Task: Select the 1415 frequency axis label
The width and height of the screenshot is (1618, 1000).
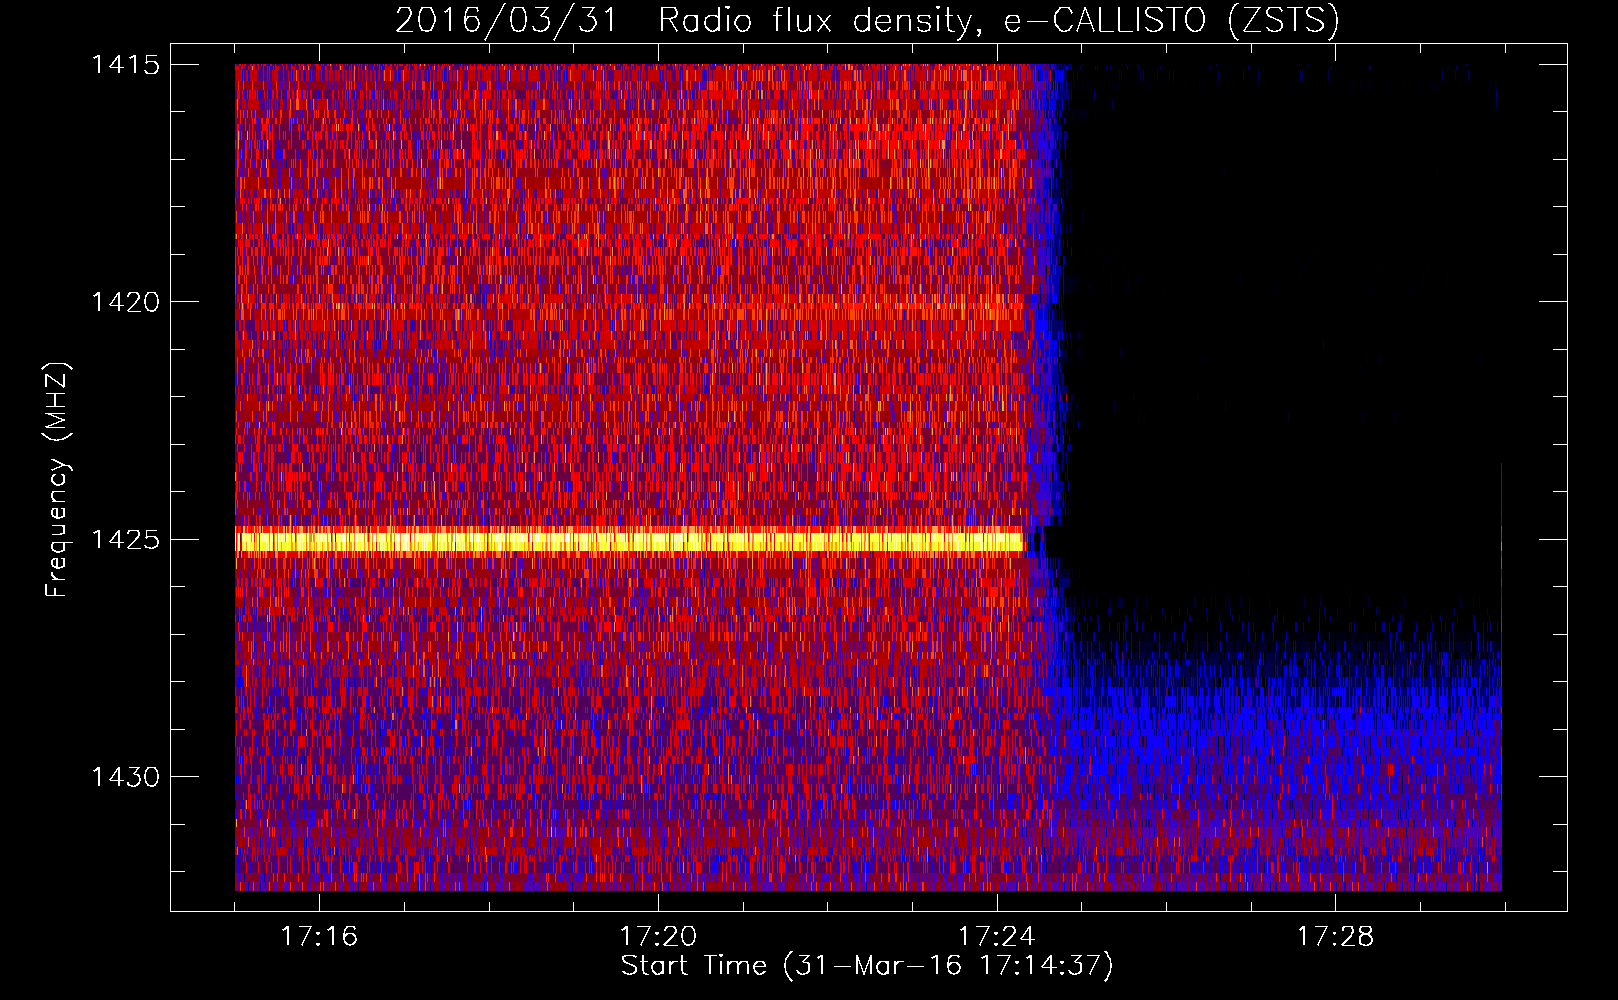Action: coord(125,65)
